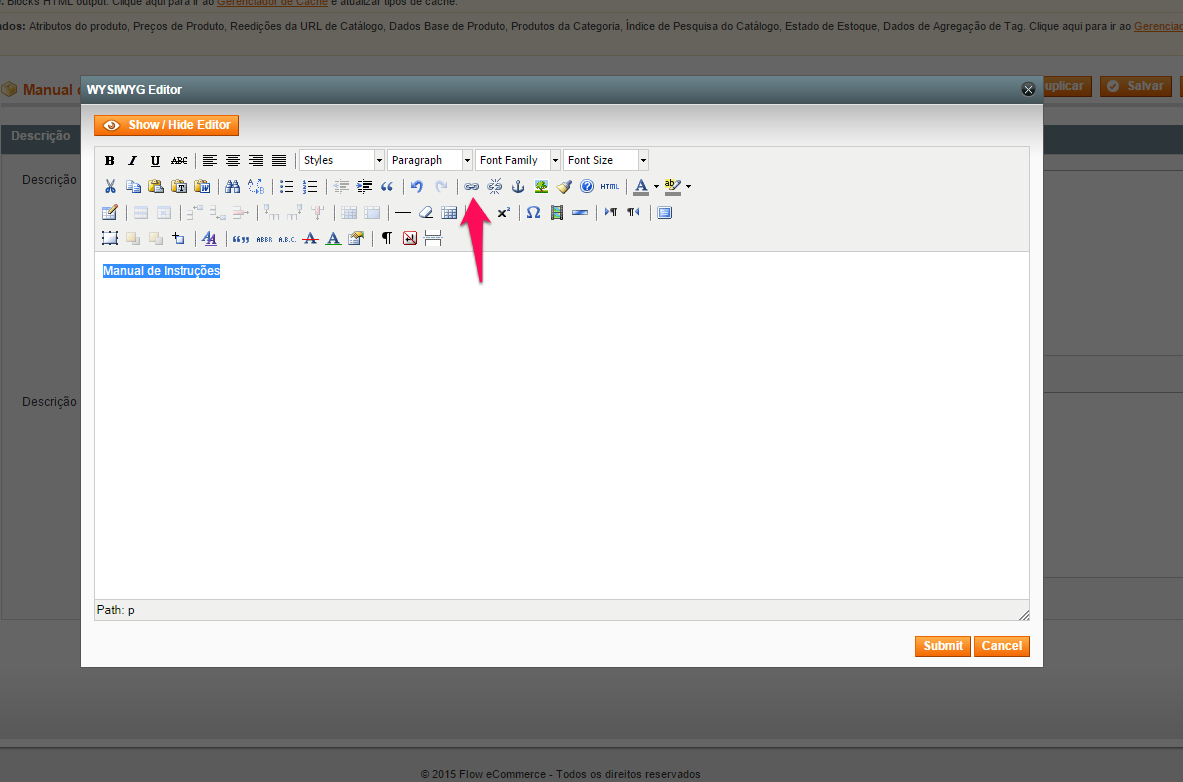This screenshot has height=782, width=1183.
Task: Open the Paragraph format dropdown
Action: point(430,160)
